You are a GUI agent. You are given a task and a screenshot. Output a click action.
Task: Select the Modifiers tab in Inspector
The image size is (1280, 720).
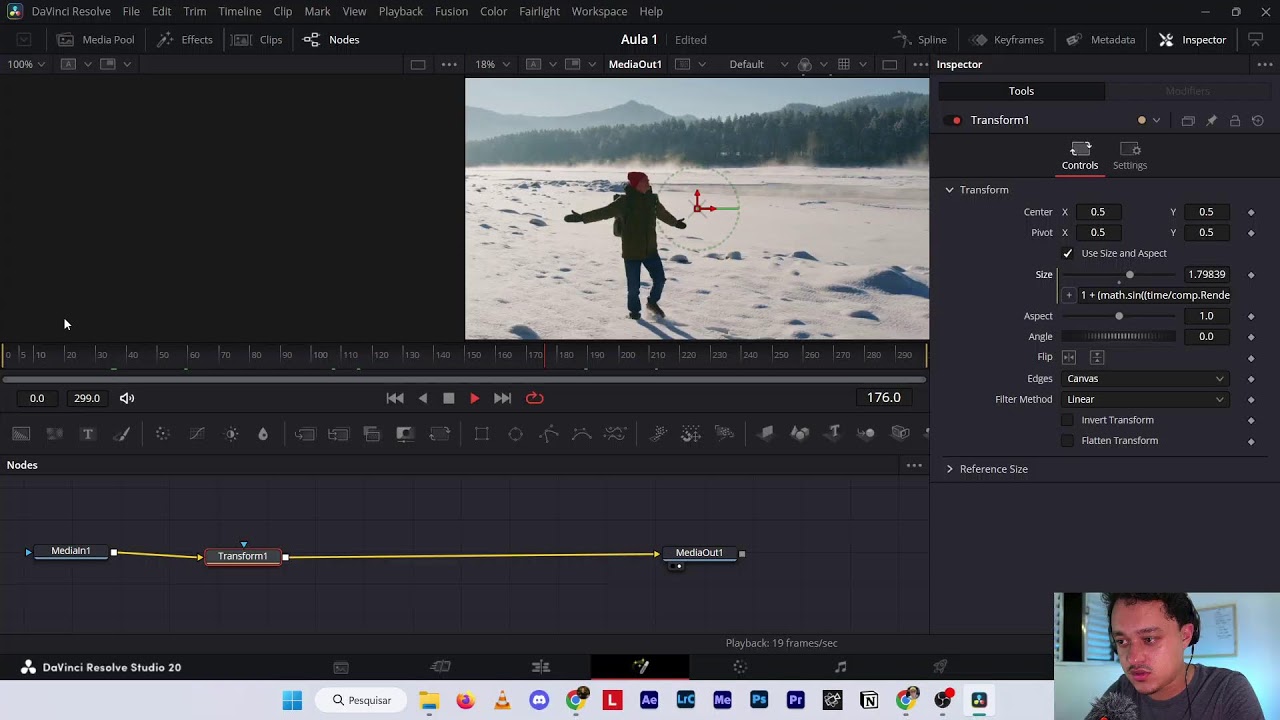pos(1187,91)
